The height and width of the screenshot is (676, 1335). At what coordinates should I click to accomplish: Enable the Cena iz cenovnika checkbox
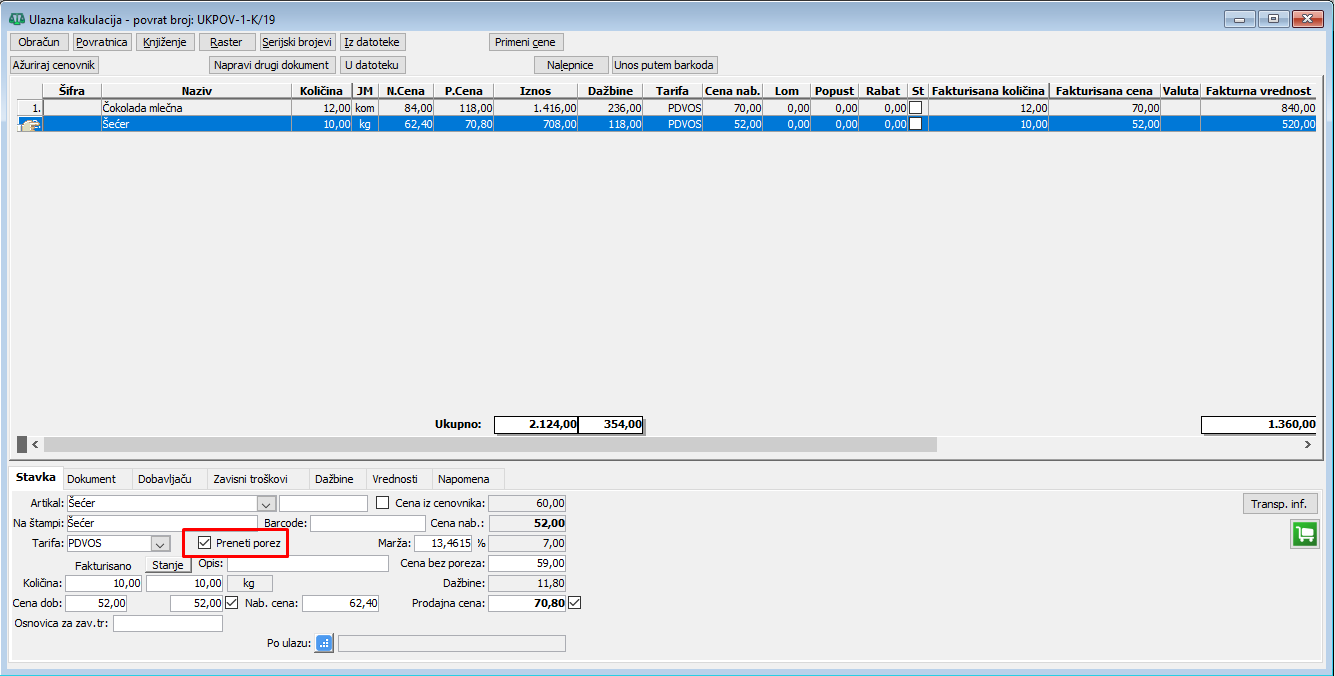pyautogui.click(x=382, y=503)
